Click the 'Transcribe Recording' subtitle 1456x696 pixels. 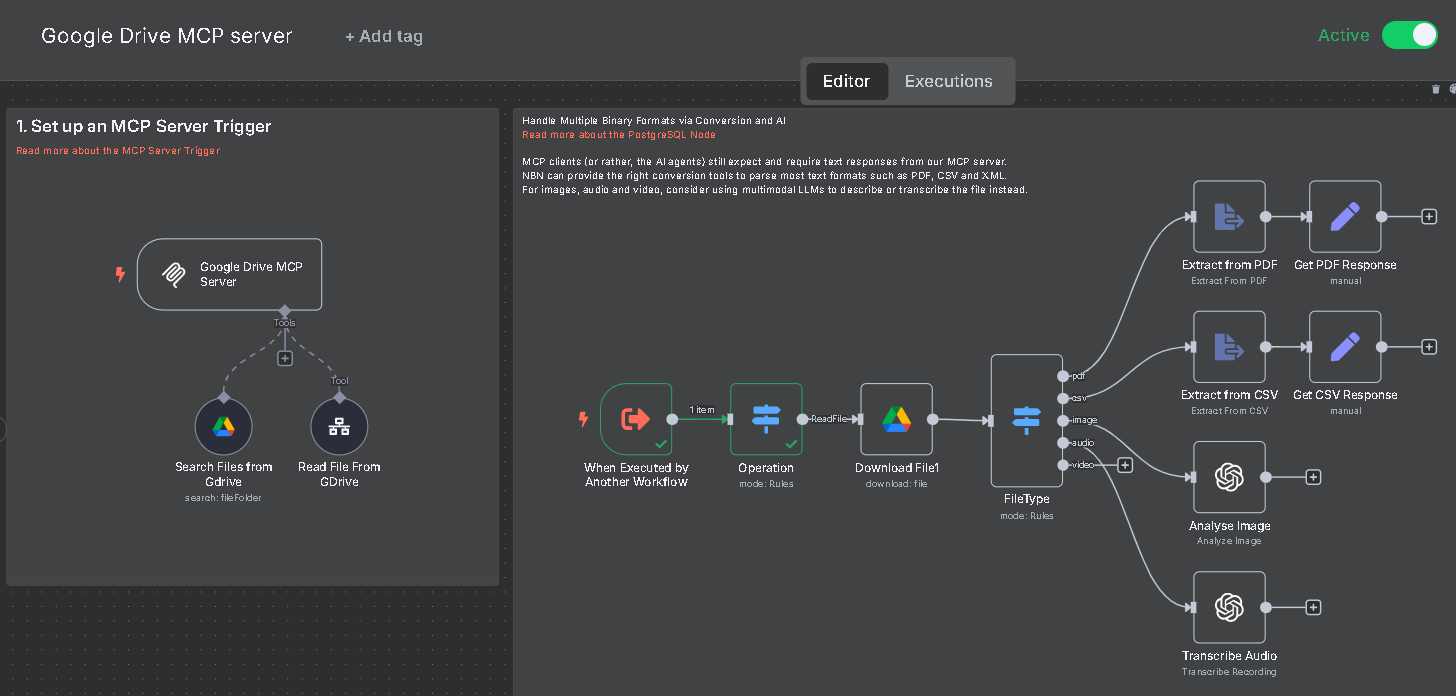[x=1229, y=672]
